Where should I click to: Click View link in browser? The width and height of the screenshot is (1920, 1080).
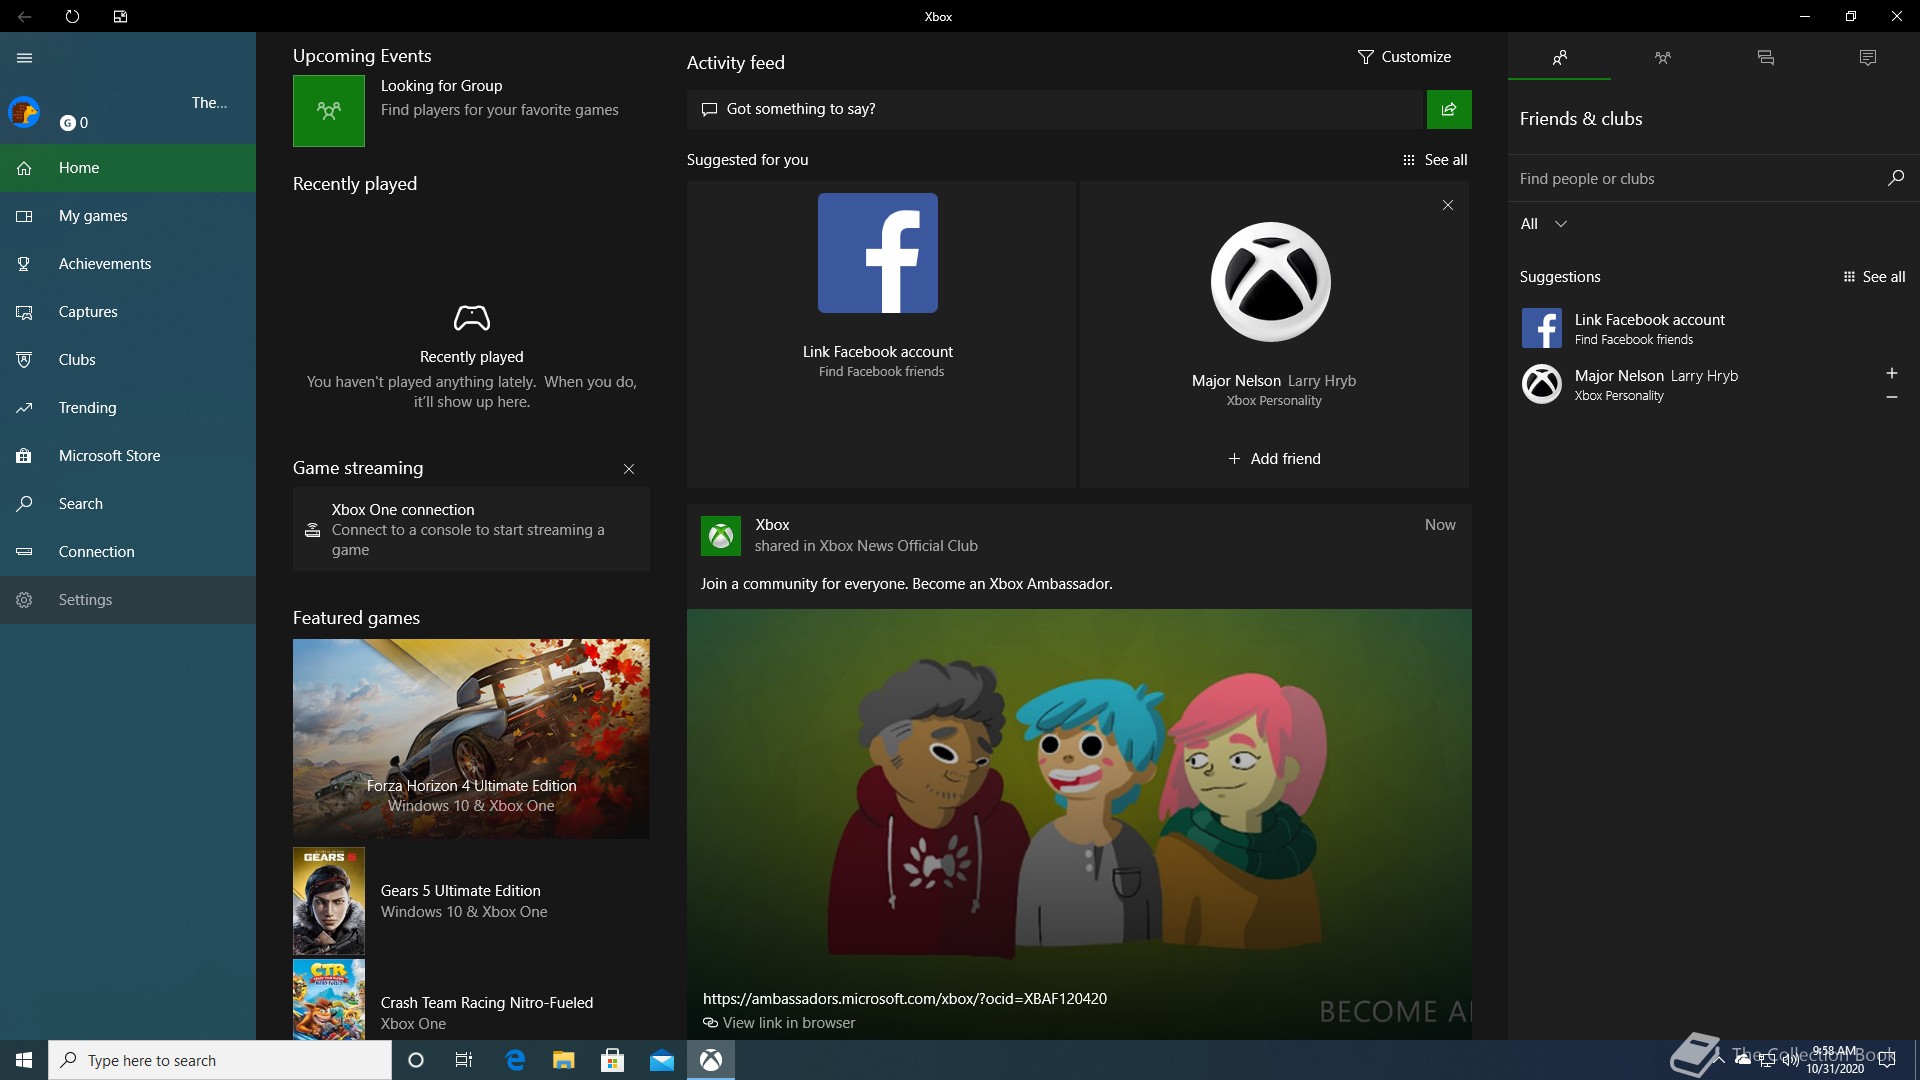click(x=779, y=1023)
